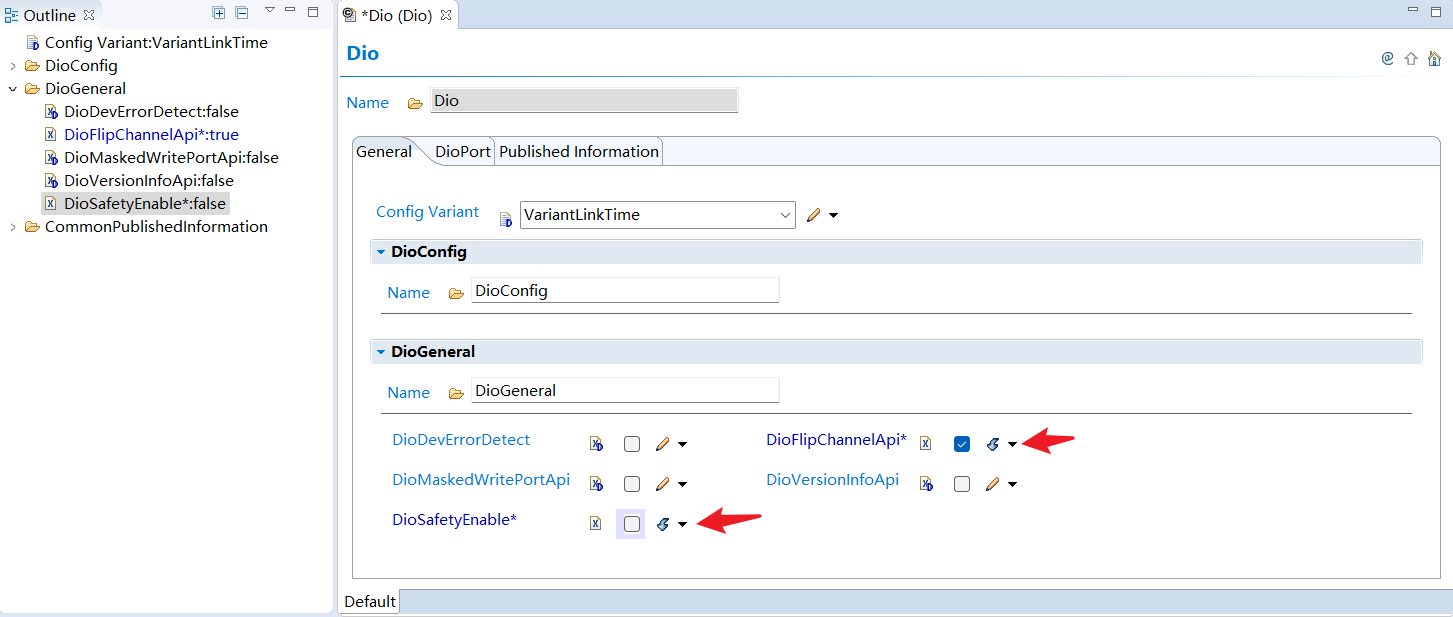Enable the DioMaskedWritePortApi checkbox
The height and width of the screenshot is (617, 1453).
[632, 484]
